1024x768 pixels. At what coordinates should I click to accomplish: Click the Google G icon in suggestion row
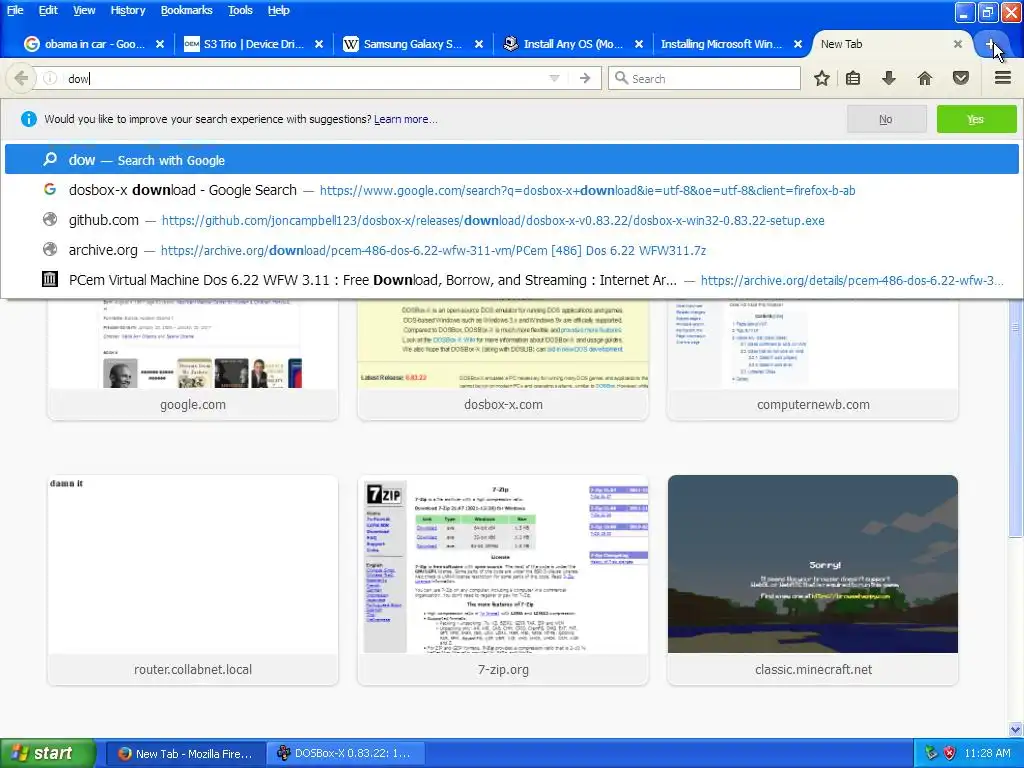pos(50,189)
